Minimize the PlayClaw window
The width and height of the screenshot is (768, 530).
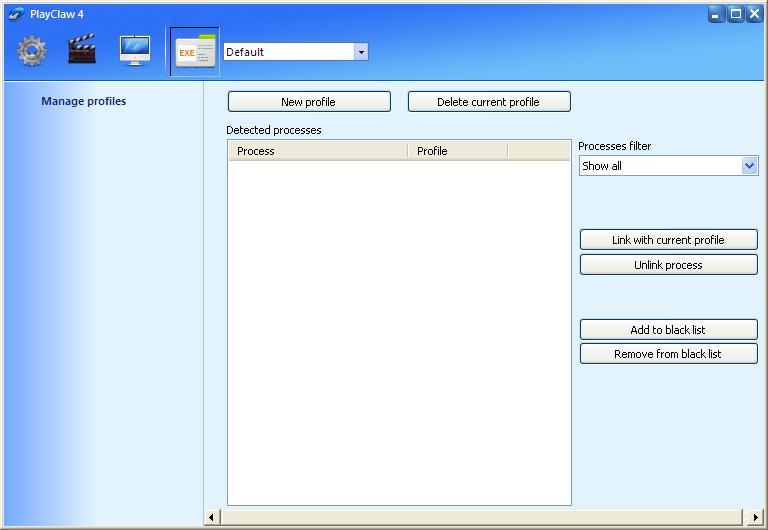click(x=716, y=15)
